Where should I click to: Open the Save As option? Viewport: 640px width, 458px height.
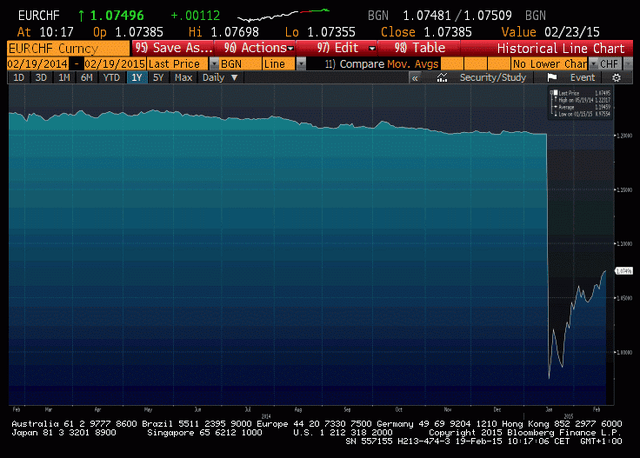173,48
